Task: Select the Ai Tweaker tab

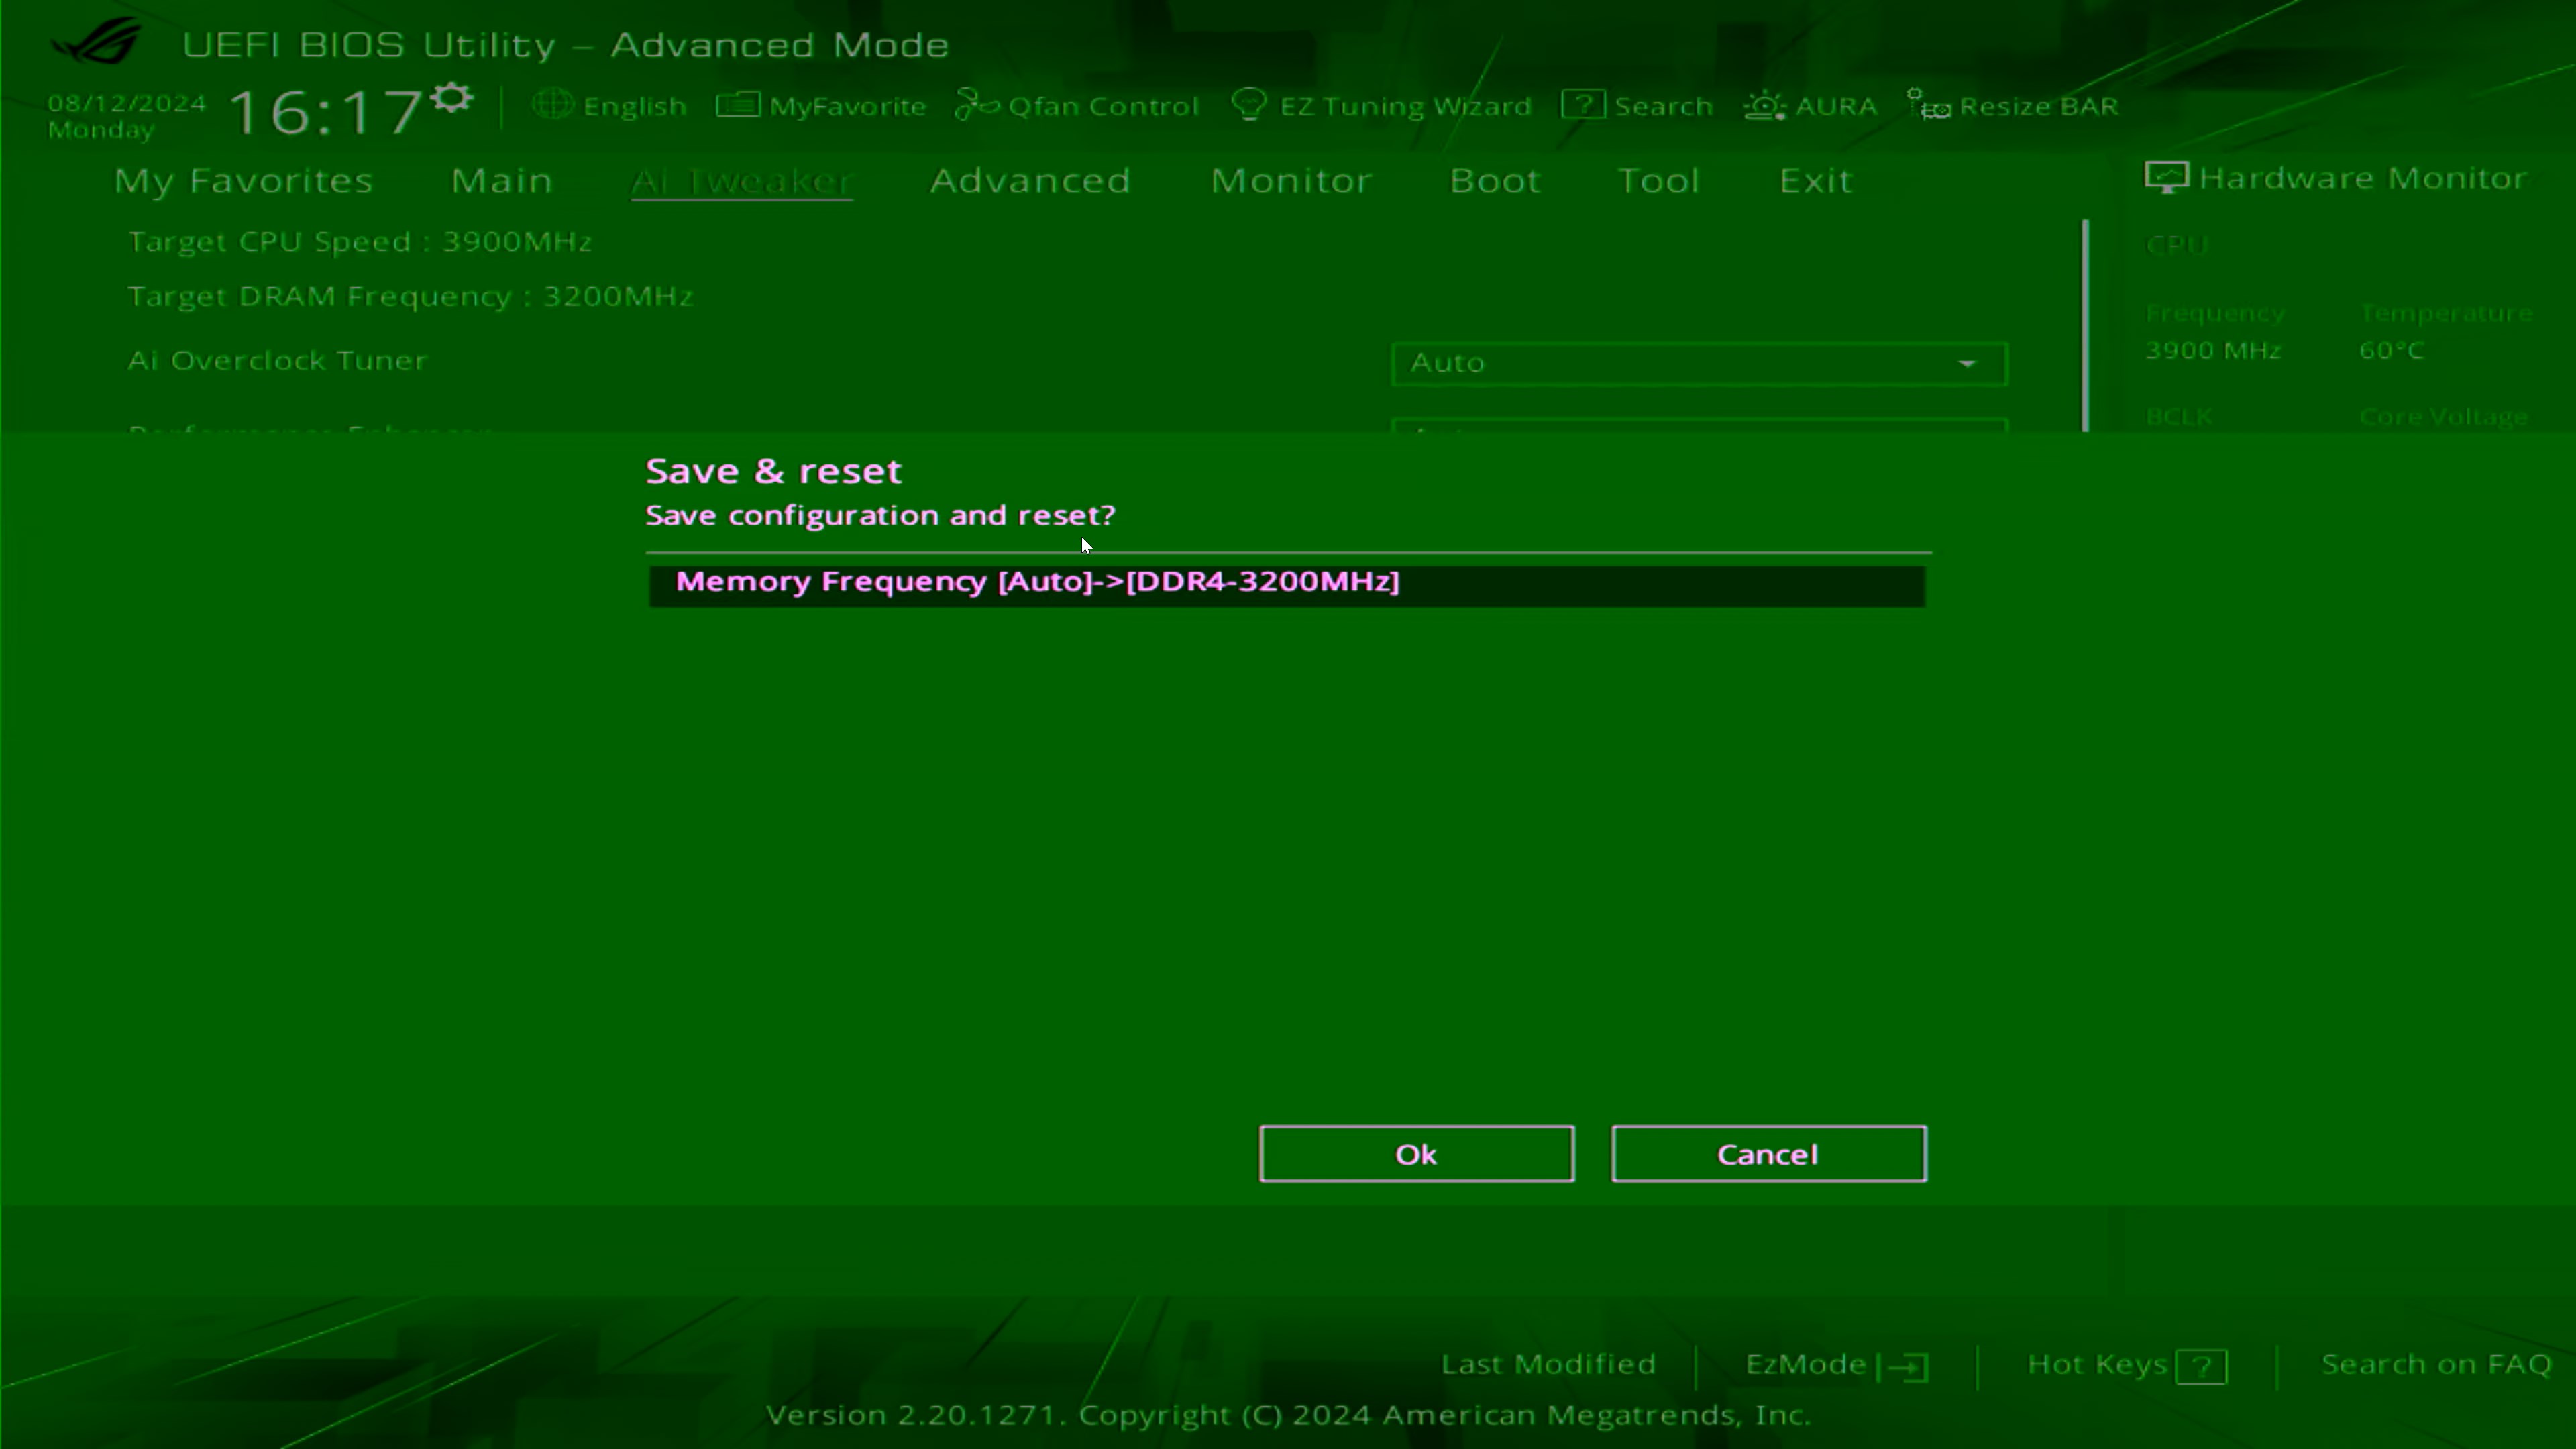Action: click(741, 181)
